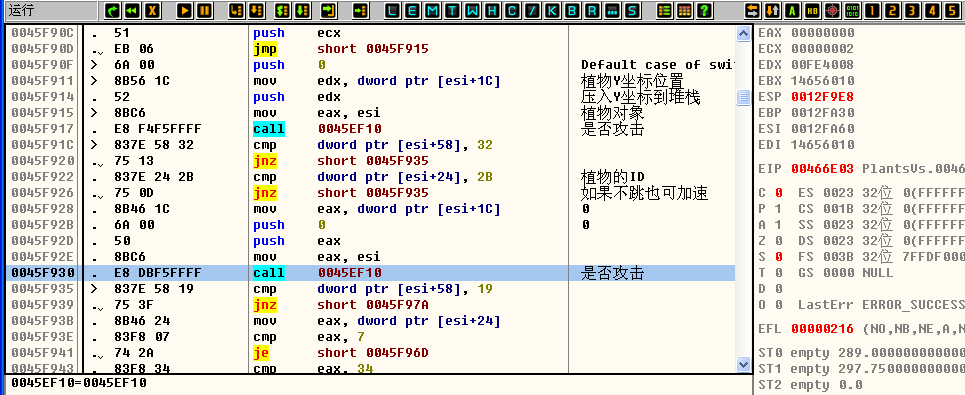Click the numbered 3 plugin icon

[x=913, y=10]
